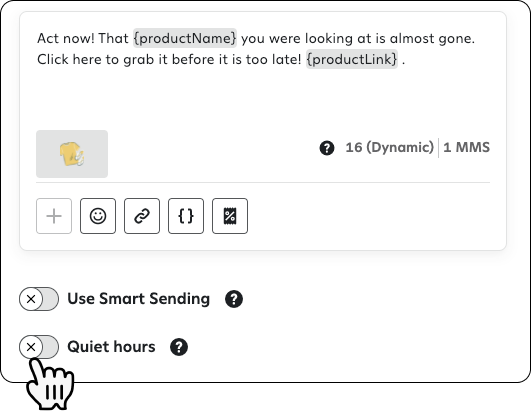Open the Quiet hours help tooltip
Image resolution: width=531 pixels, height=413 pixels.
click(x=179, y=347)
